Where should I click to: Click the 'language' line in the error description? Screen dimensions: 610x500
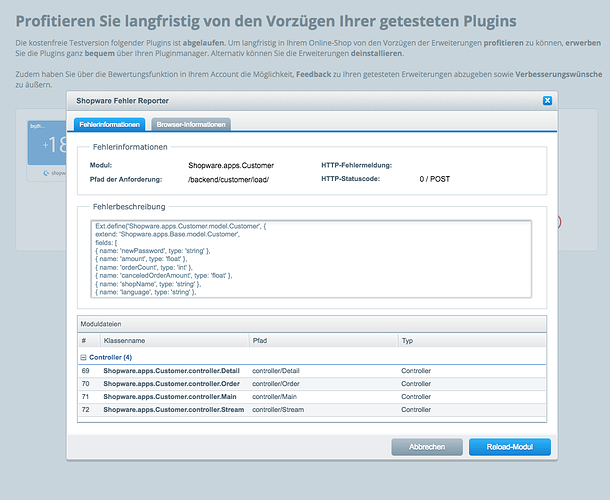(x=146, y=292)
